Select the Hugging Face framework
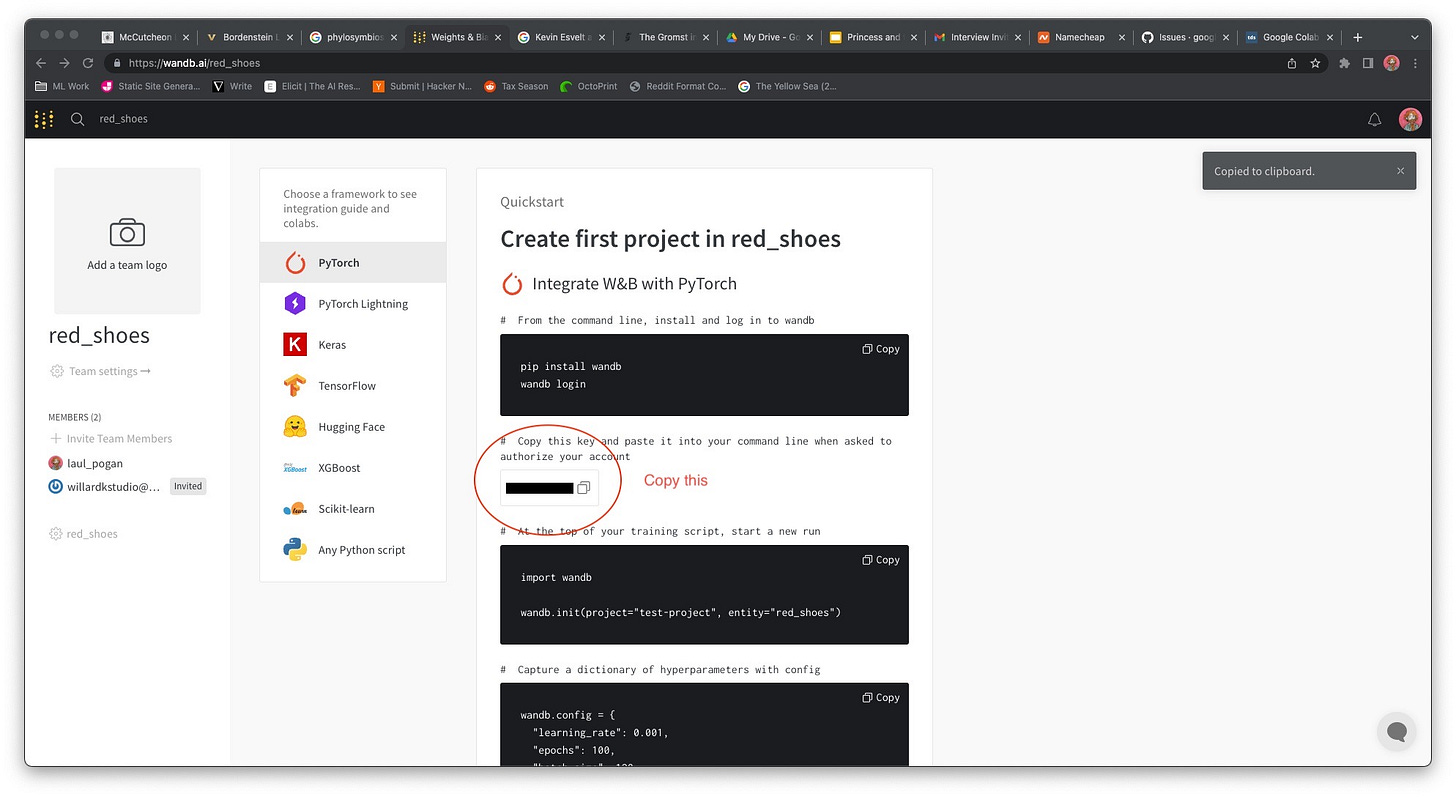Image resolution: width=1456 pixels, height=797 pixels. [353, 427]
